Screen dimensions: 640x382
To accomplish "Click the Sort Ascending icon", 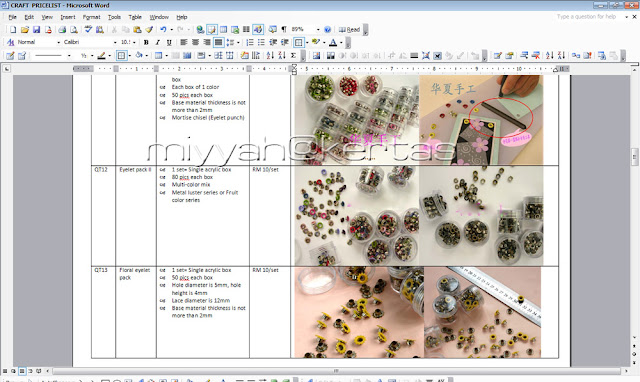I will point(270,56).
